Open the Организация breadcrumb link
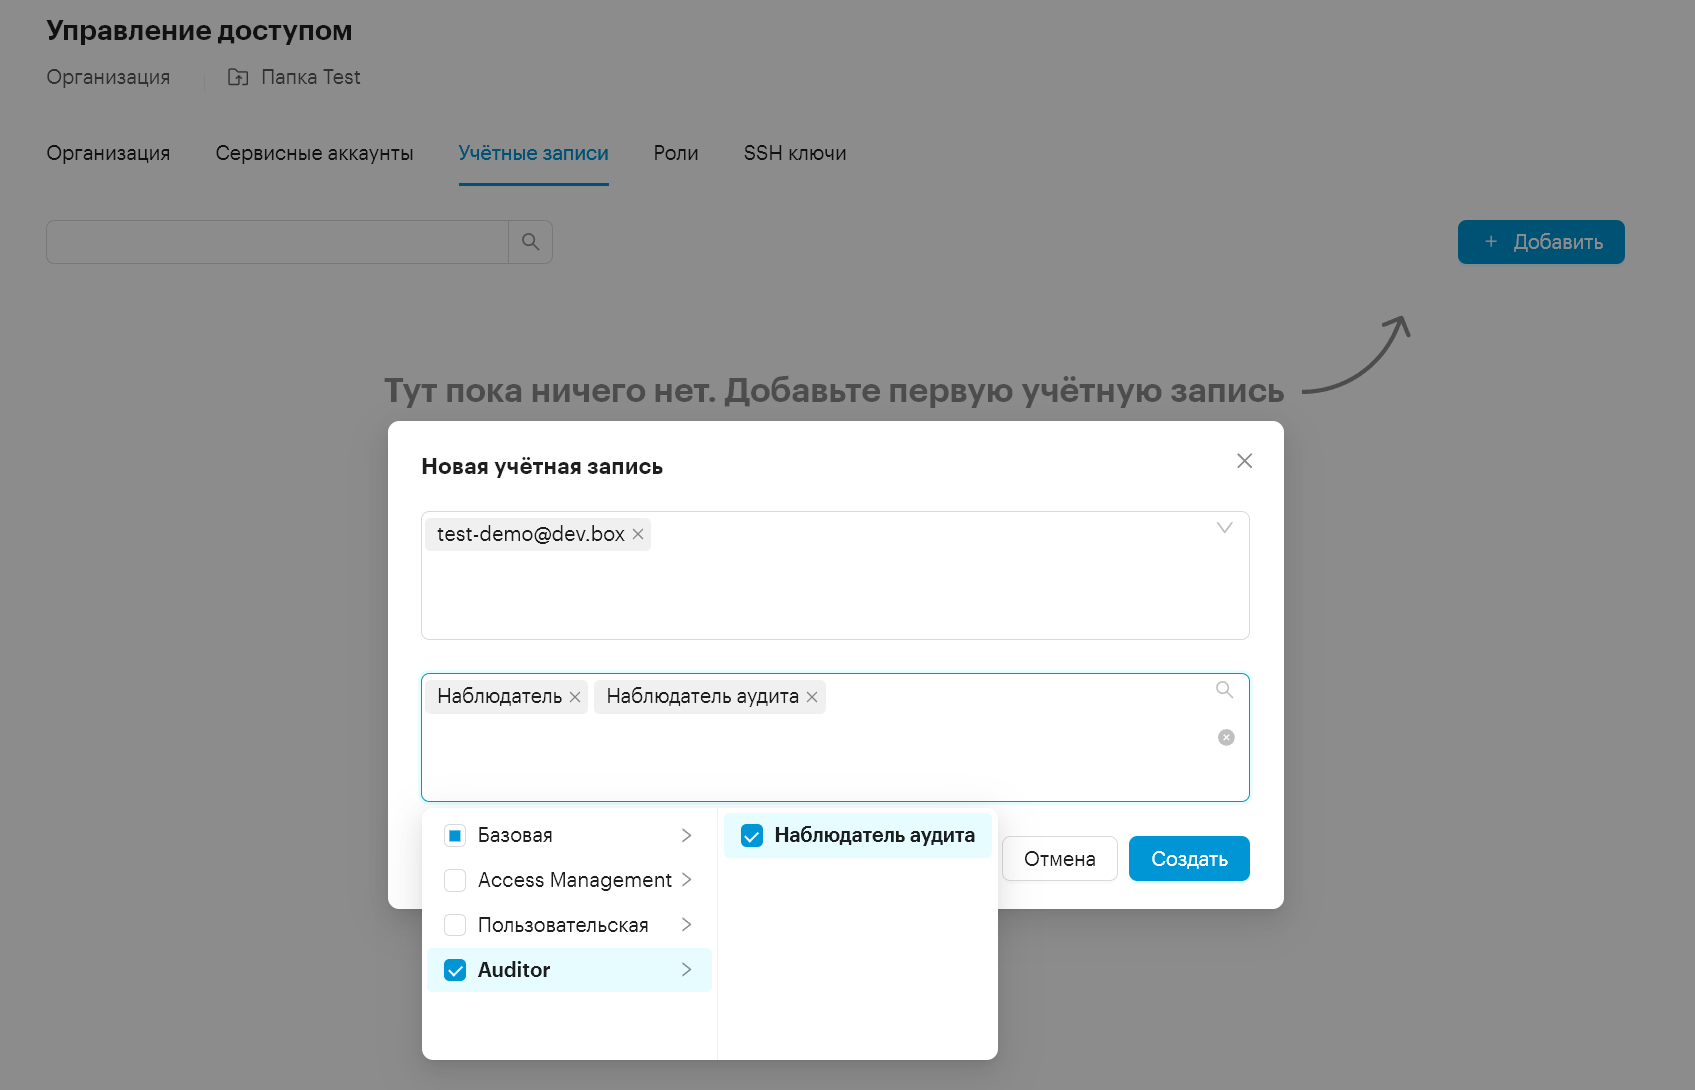 pos(108,77)
